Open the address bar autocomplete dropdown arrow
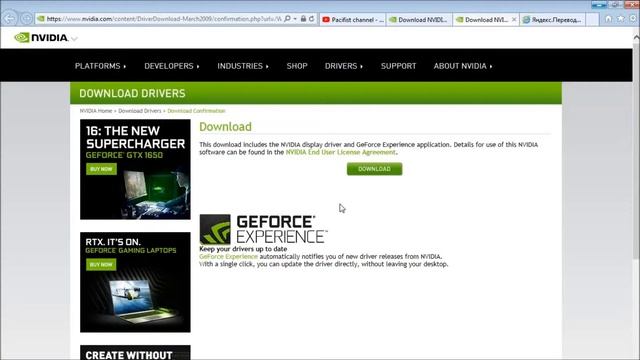640x360 pixels. pos(295,19)
